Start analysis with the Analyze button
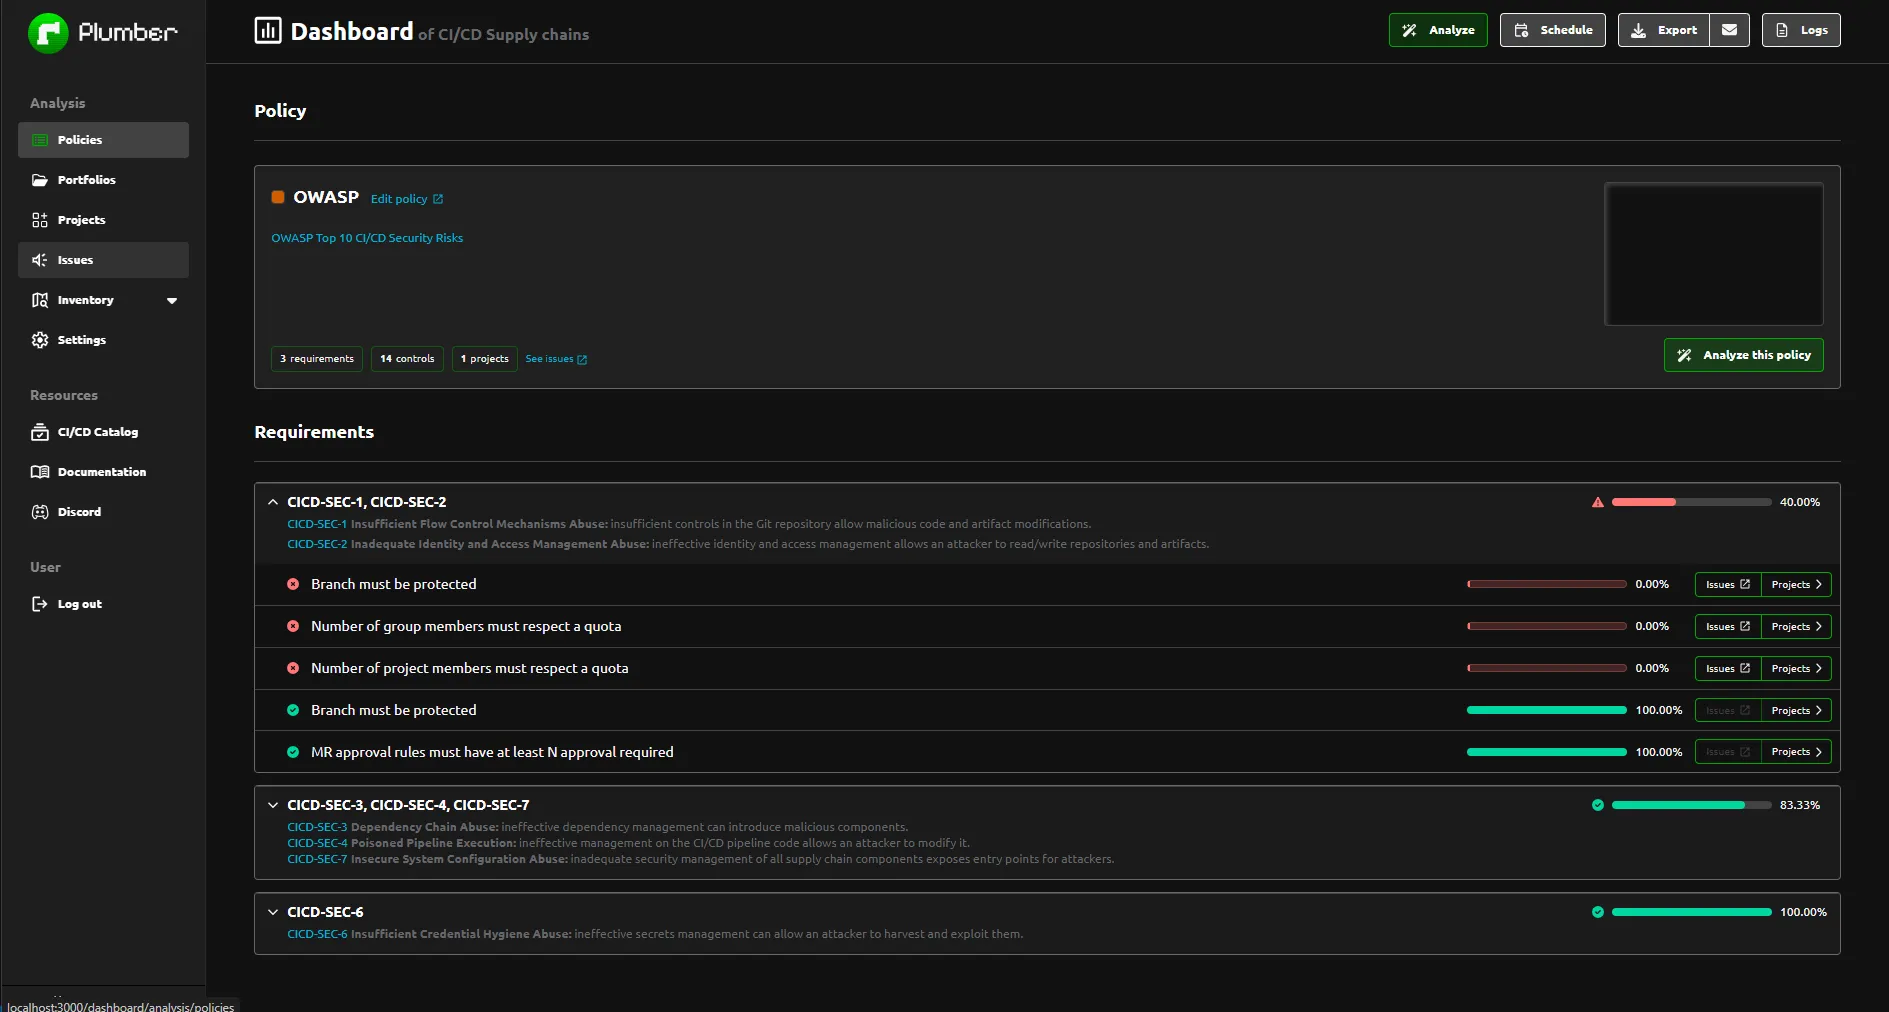The image size is (1889, 1012). (x=1437, y=29)
